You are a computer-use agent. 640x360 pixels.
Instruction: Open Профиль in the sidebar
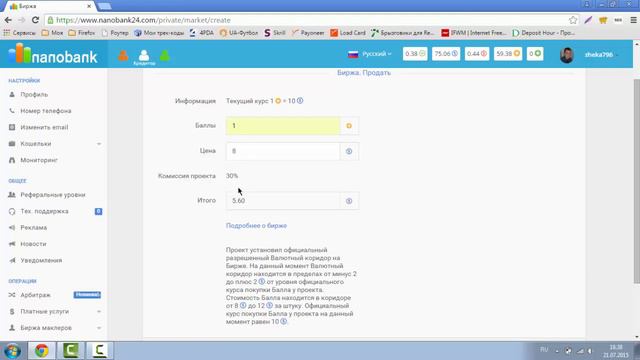tap(34, 94)
